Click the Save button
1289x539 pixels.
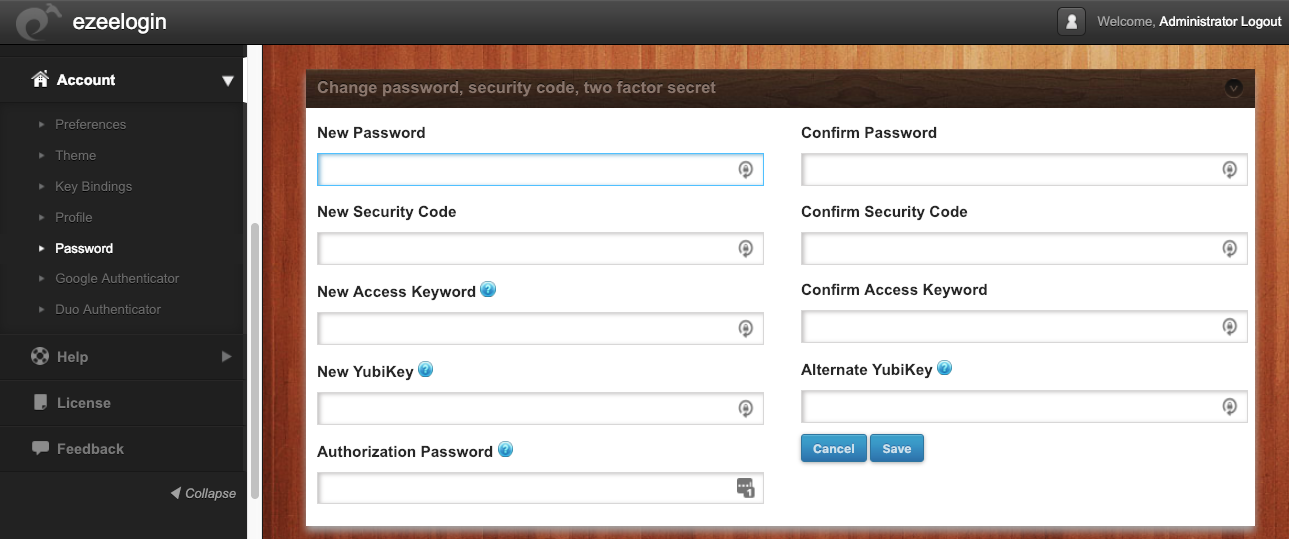coord(897,448)
